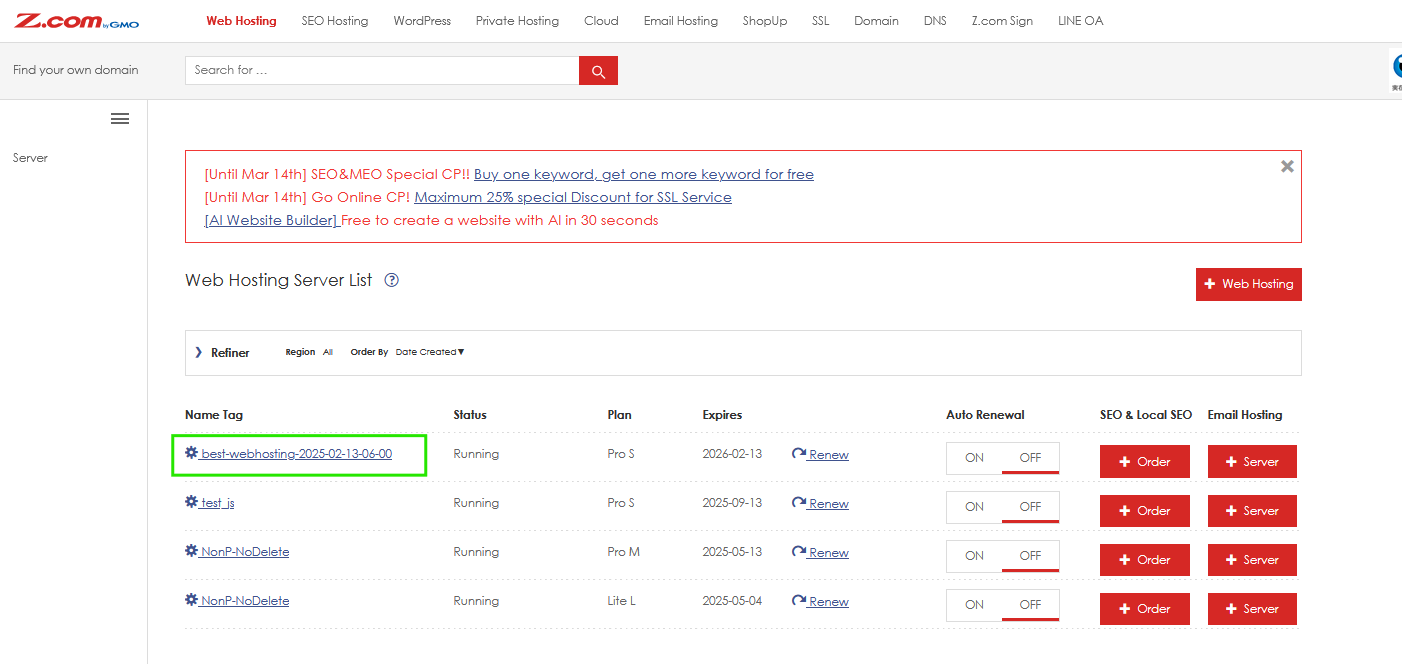Click the partially visible icon at the right edge of the header
1402x664 pixels.
pos(1396,71)
